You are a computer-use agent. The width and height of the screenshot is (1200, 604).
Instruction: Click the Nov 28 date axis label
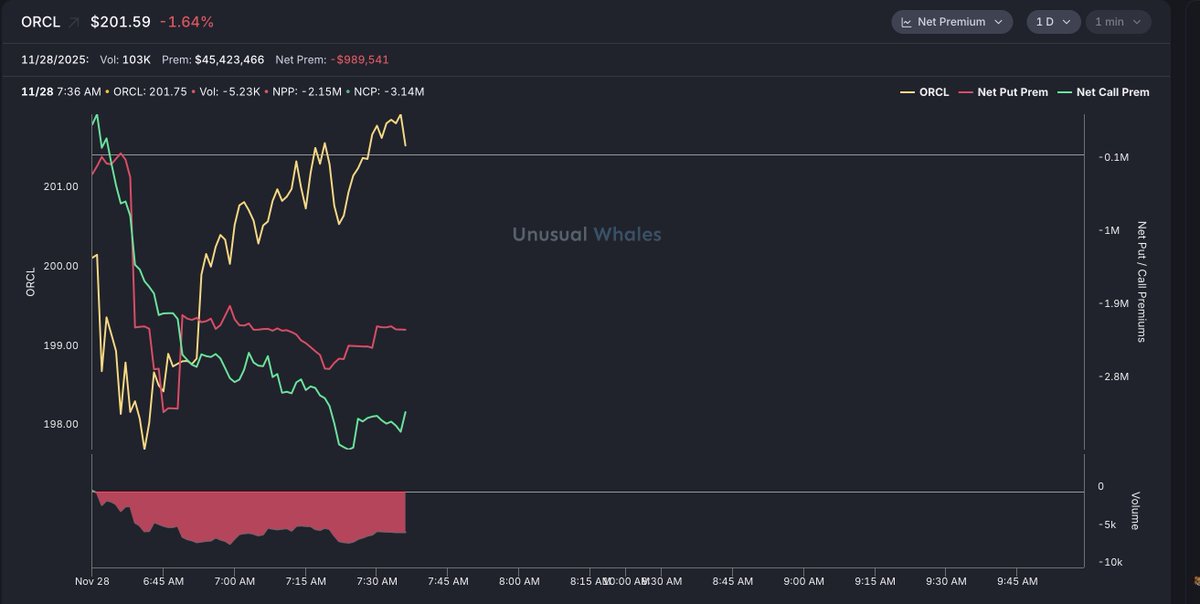[x=93, y=581]
